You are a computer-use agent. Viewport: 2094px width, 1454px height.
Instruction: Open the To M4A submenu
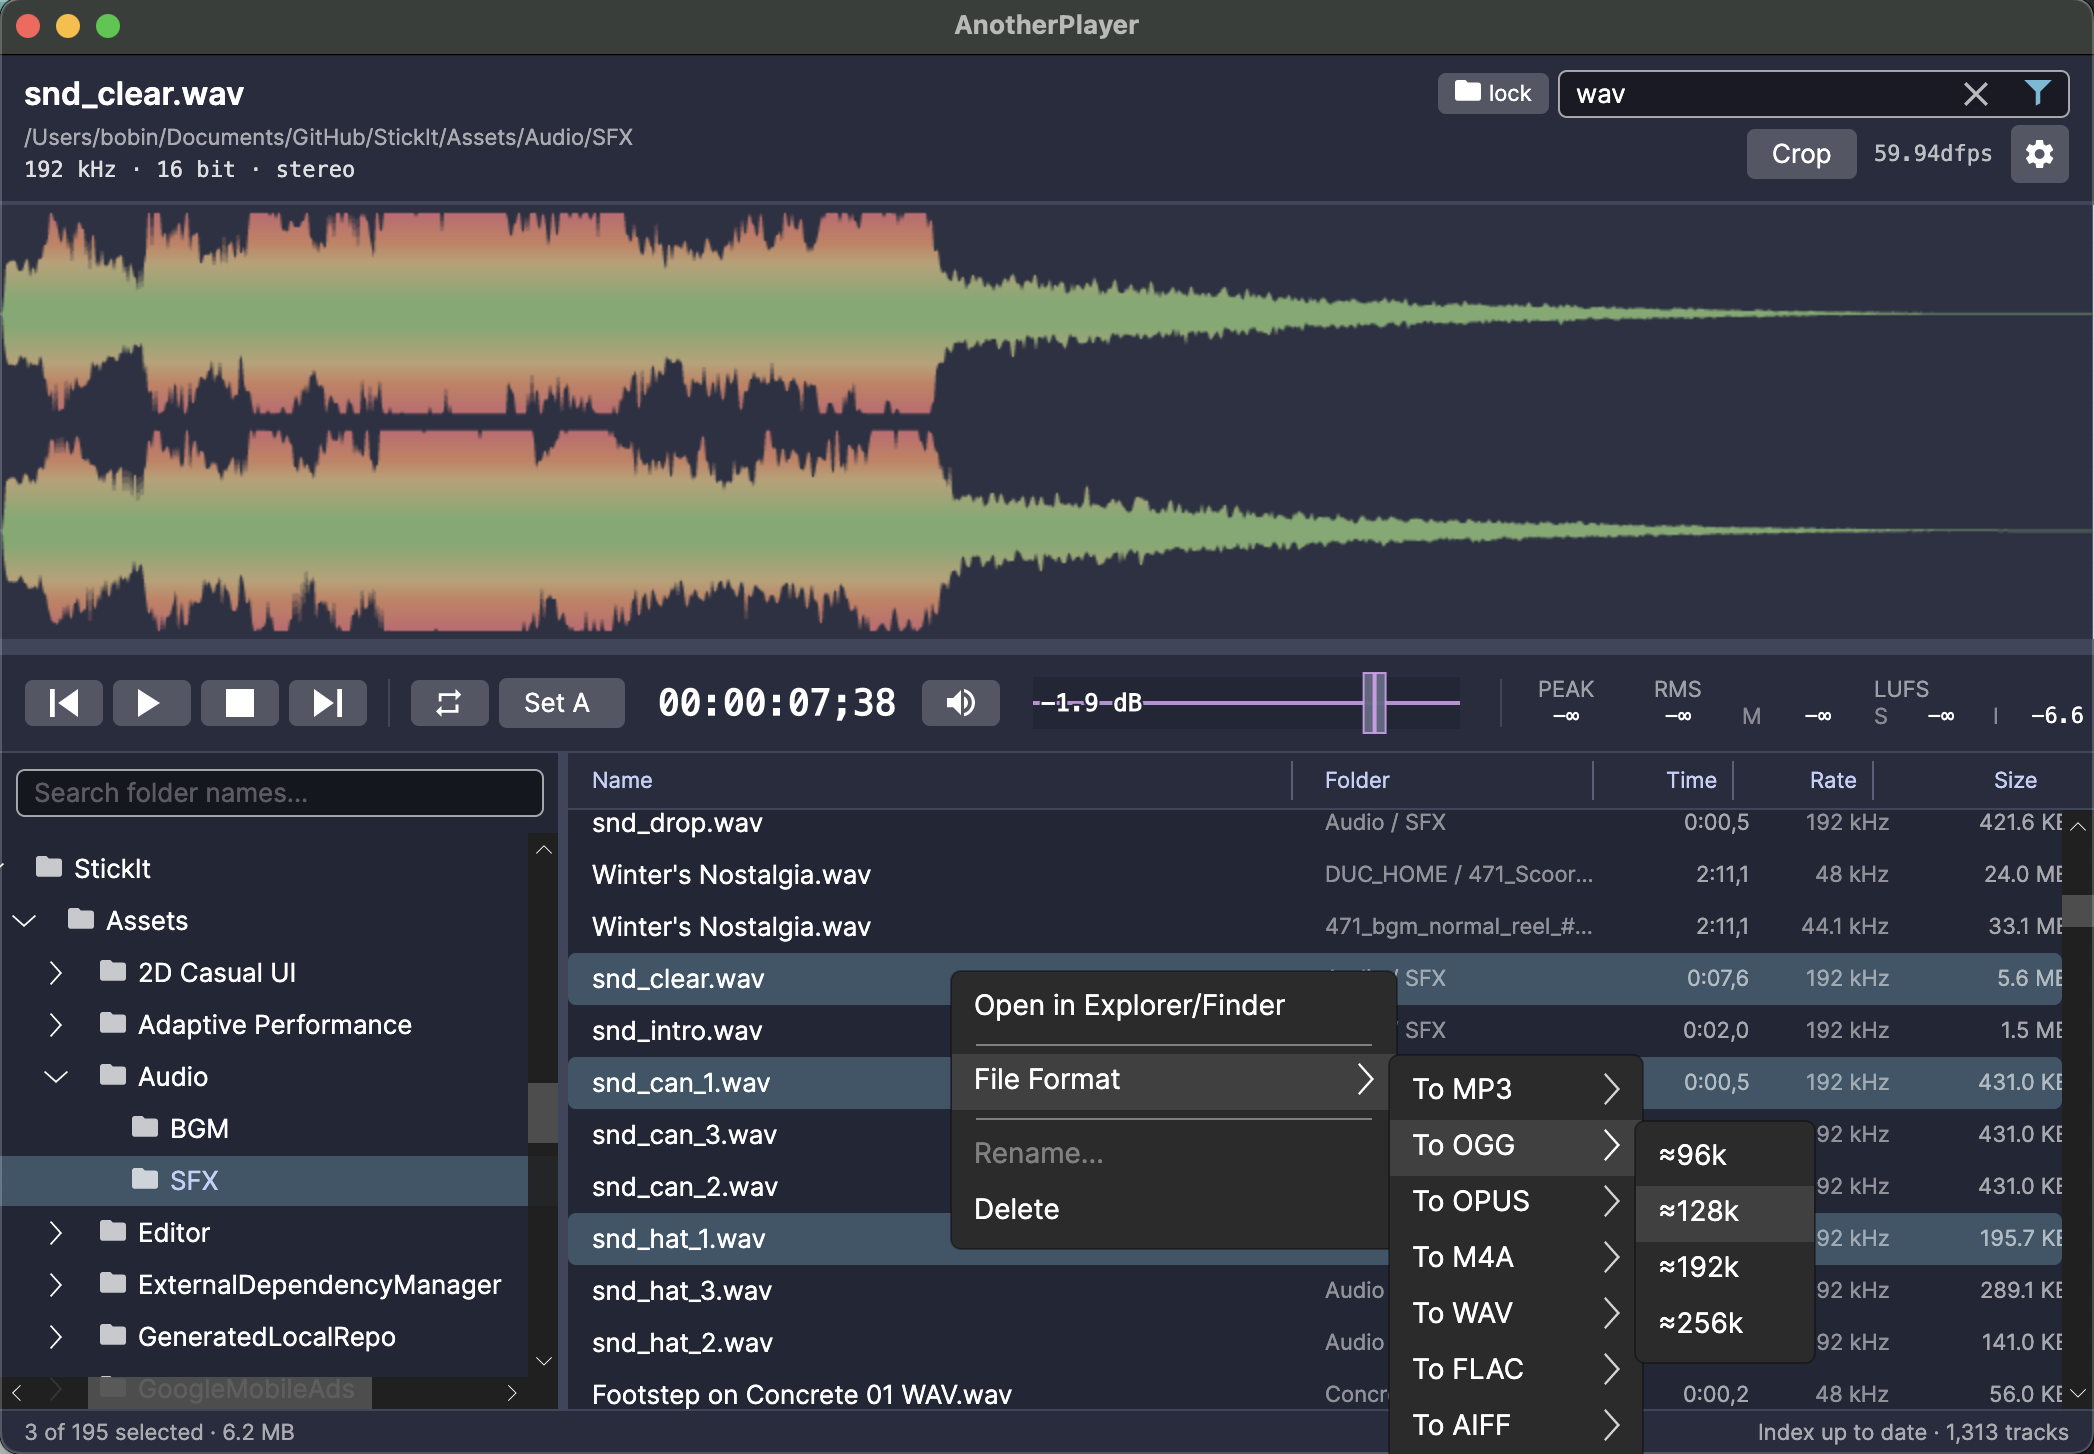point(1515,1257)
